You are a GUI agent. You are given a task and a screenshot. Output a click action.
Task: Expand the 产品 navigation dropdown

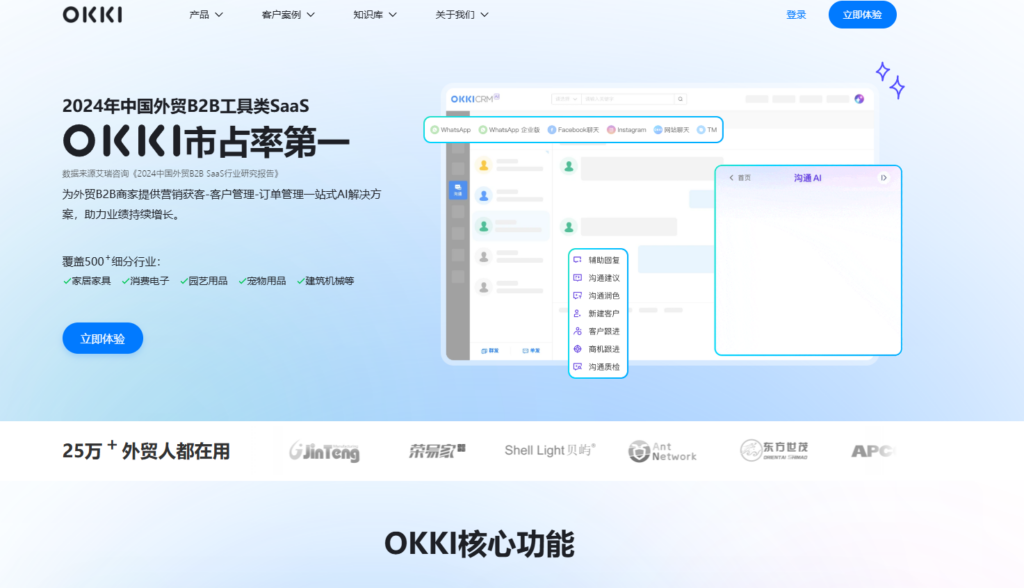click(204, 14)
